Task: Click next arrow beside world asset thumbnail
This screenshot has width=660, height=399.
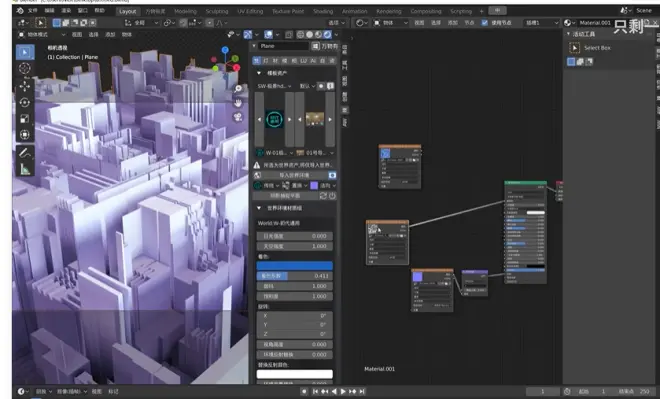Action: click(290, 120)
